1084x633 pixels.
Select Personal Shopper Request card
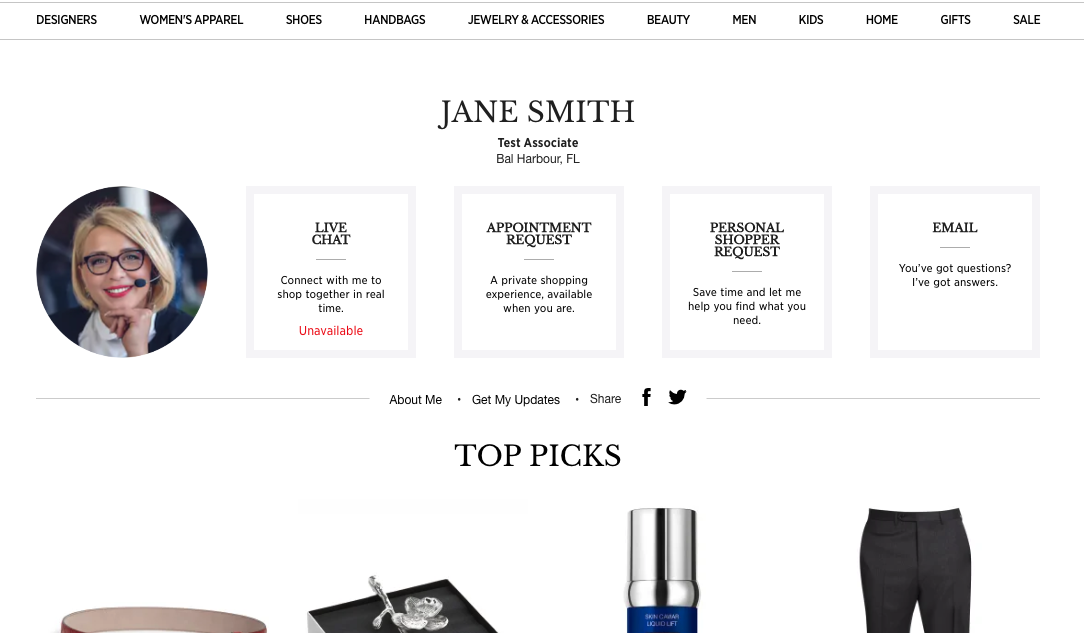pos(747,272)
